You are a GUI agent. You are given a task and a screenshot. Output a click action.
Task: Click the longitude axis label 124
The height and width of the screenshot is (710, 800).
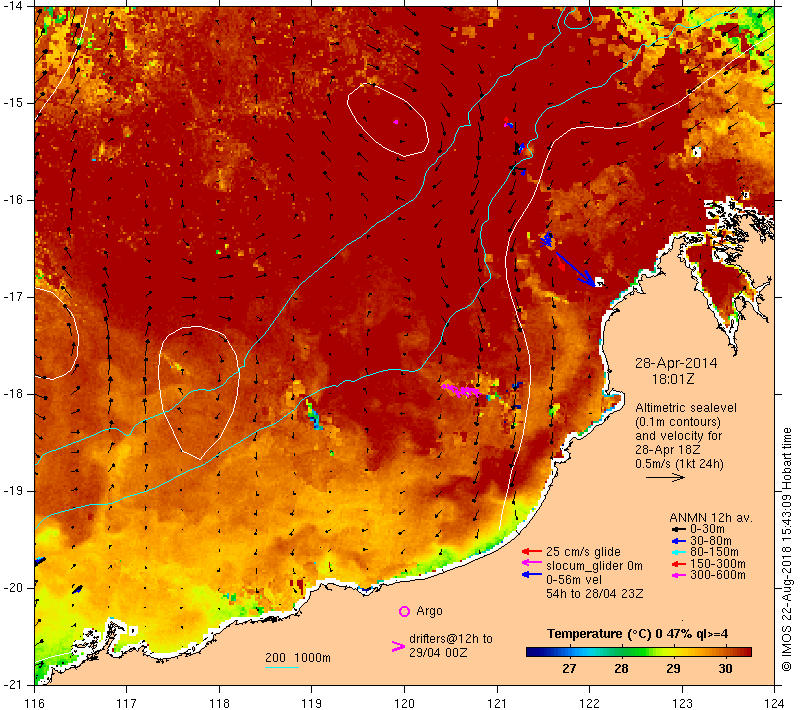pyautogui.click(x=774, y=703)
